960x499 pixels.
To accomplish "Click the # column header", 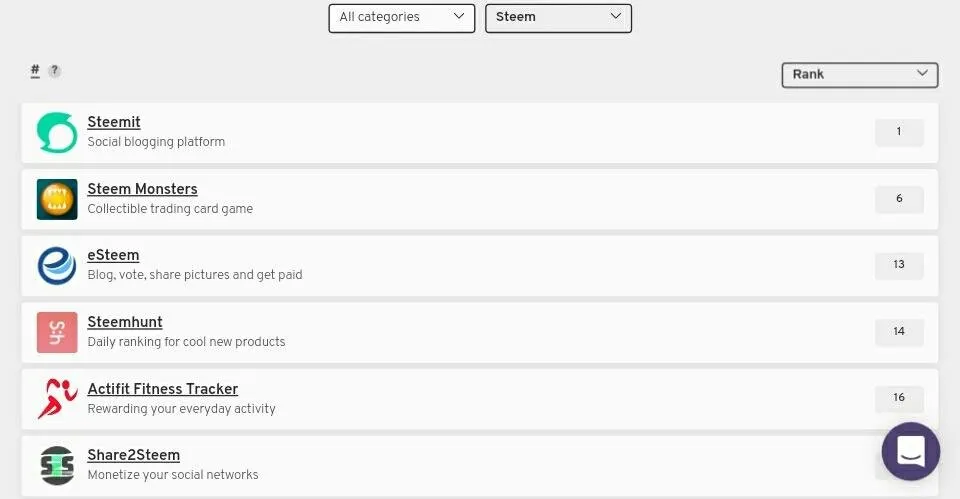I will [x=35, y=70].
